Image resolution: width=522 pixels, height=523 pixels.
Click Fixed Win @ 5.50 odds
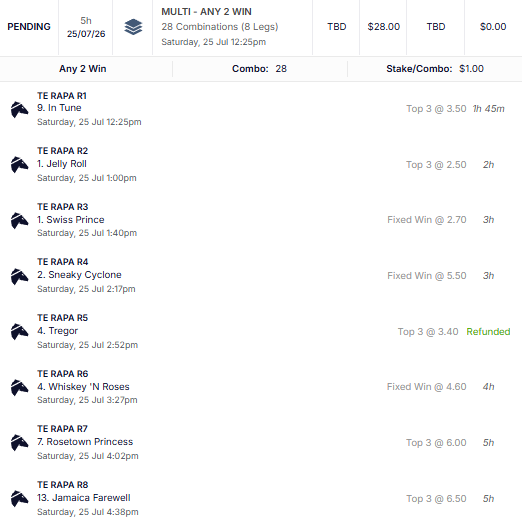pos(427,276)
